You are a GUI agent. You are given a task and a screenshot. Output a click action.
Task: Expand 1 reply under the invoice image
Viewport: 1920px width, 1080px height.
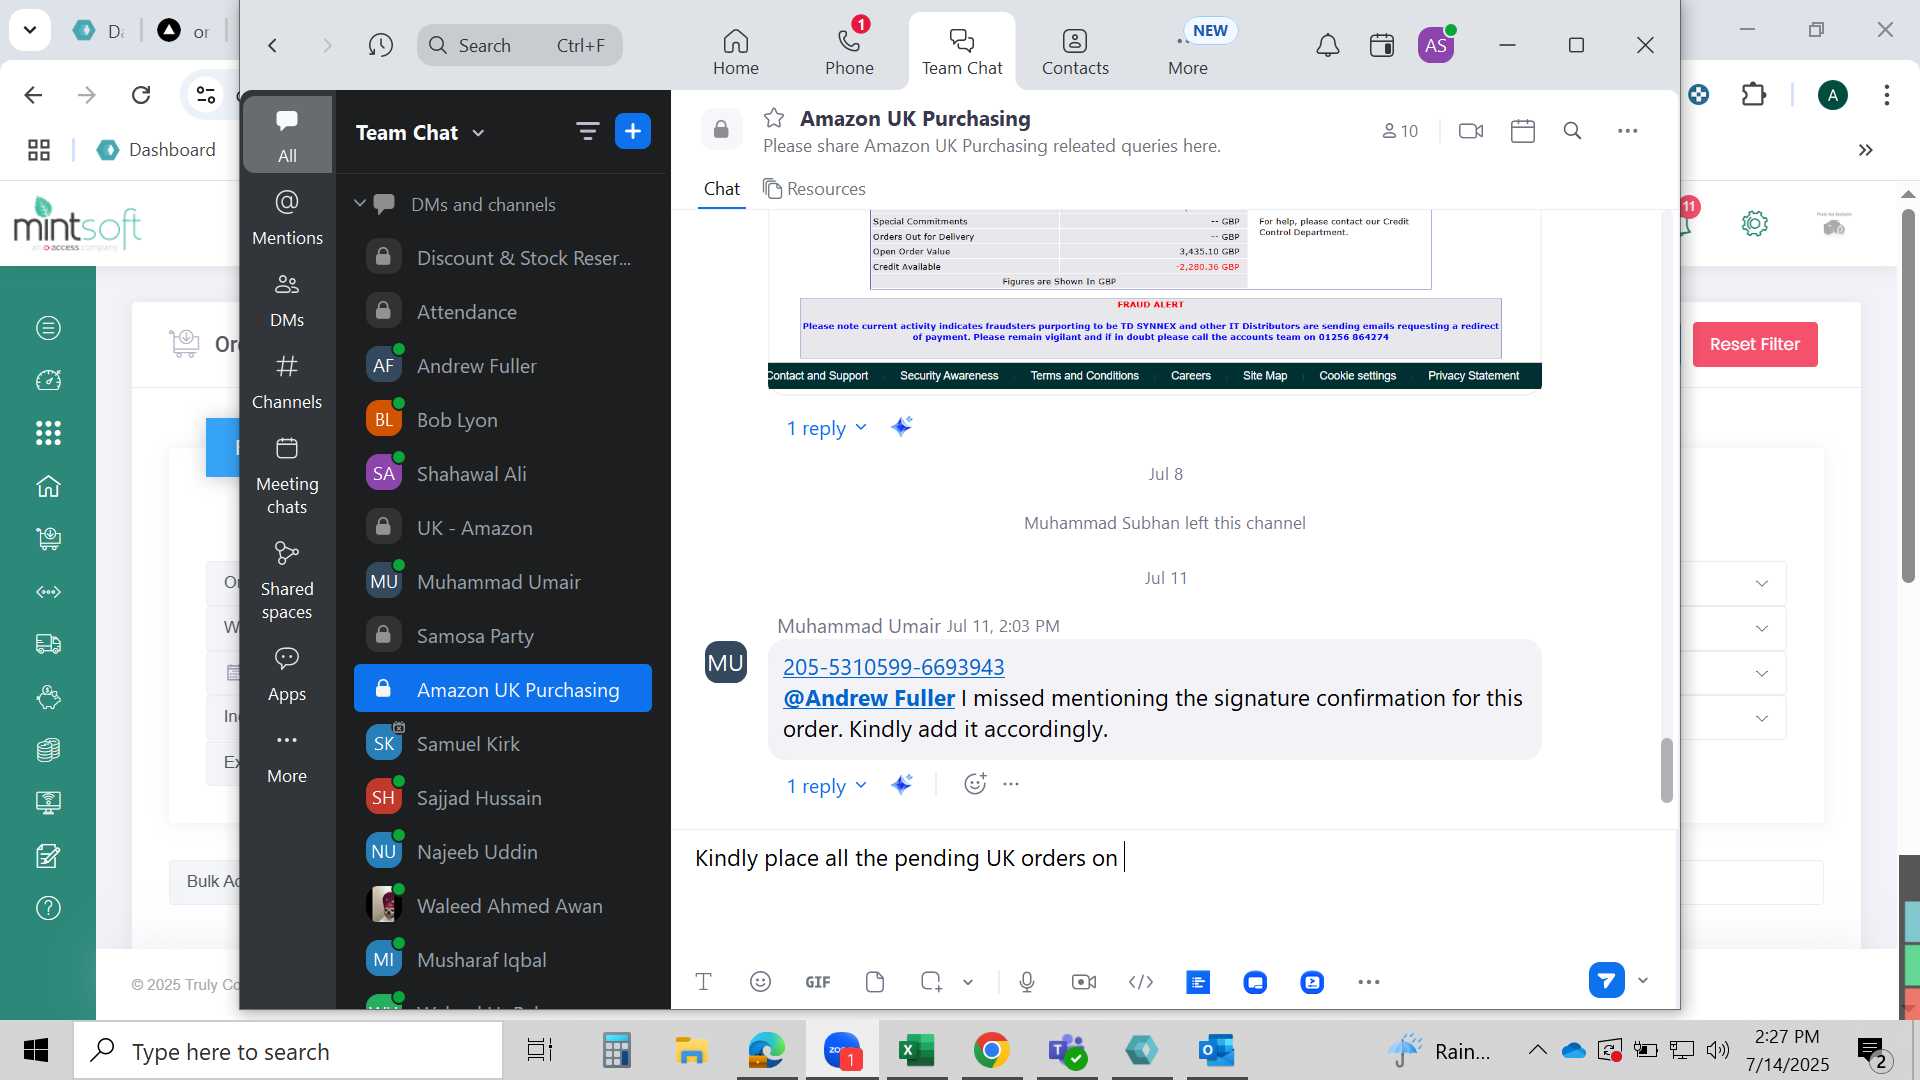click(x=826, y=428)
